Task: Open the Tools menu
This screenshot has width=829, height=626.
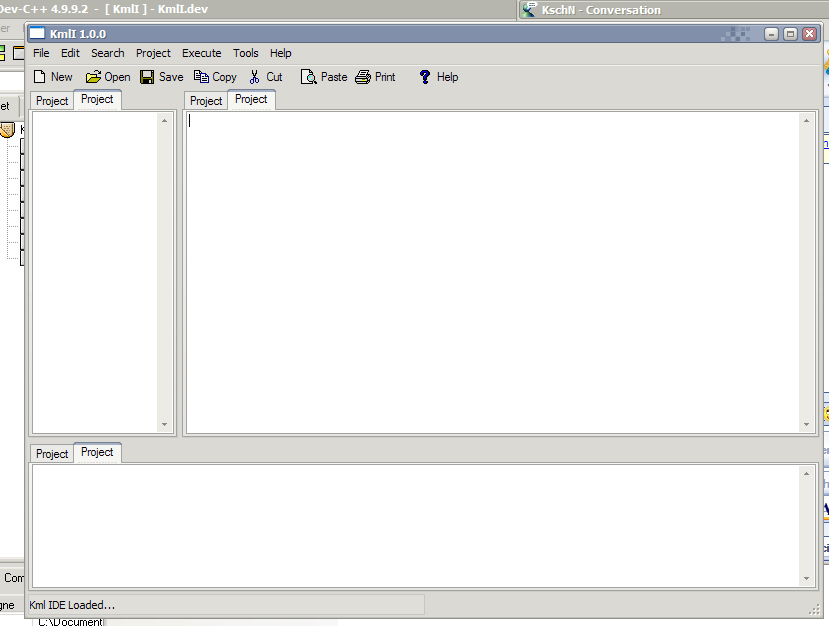Action: [246, 53]
